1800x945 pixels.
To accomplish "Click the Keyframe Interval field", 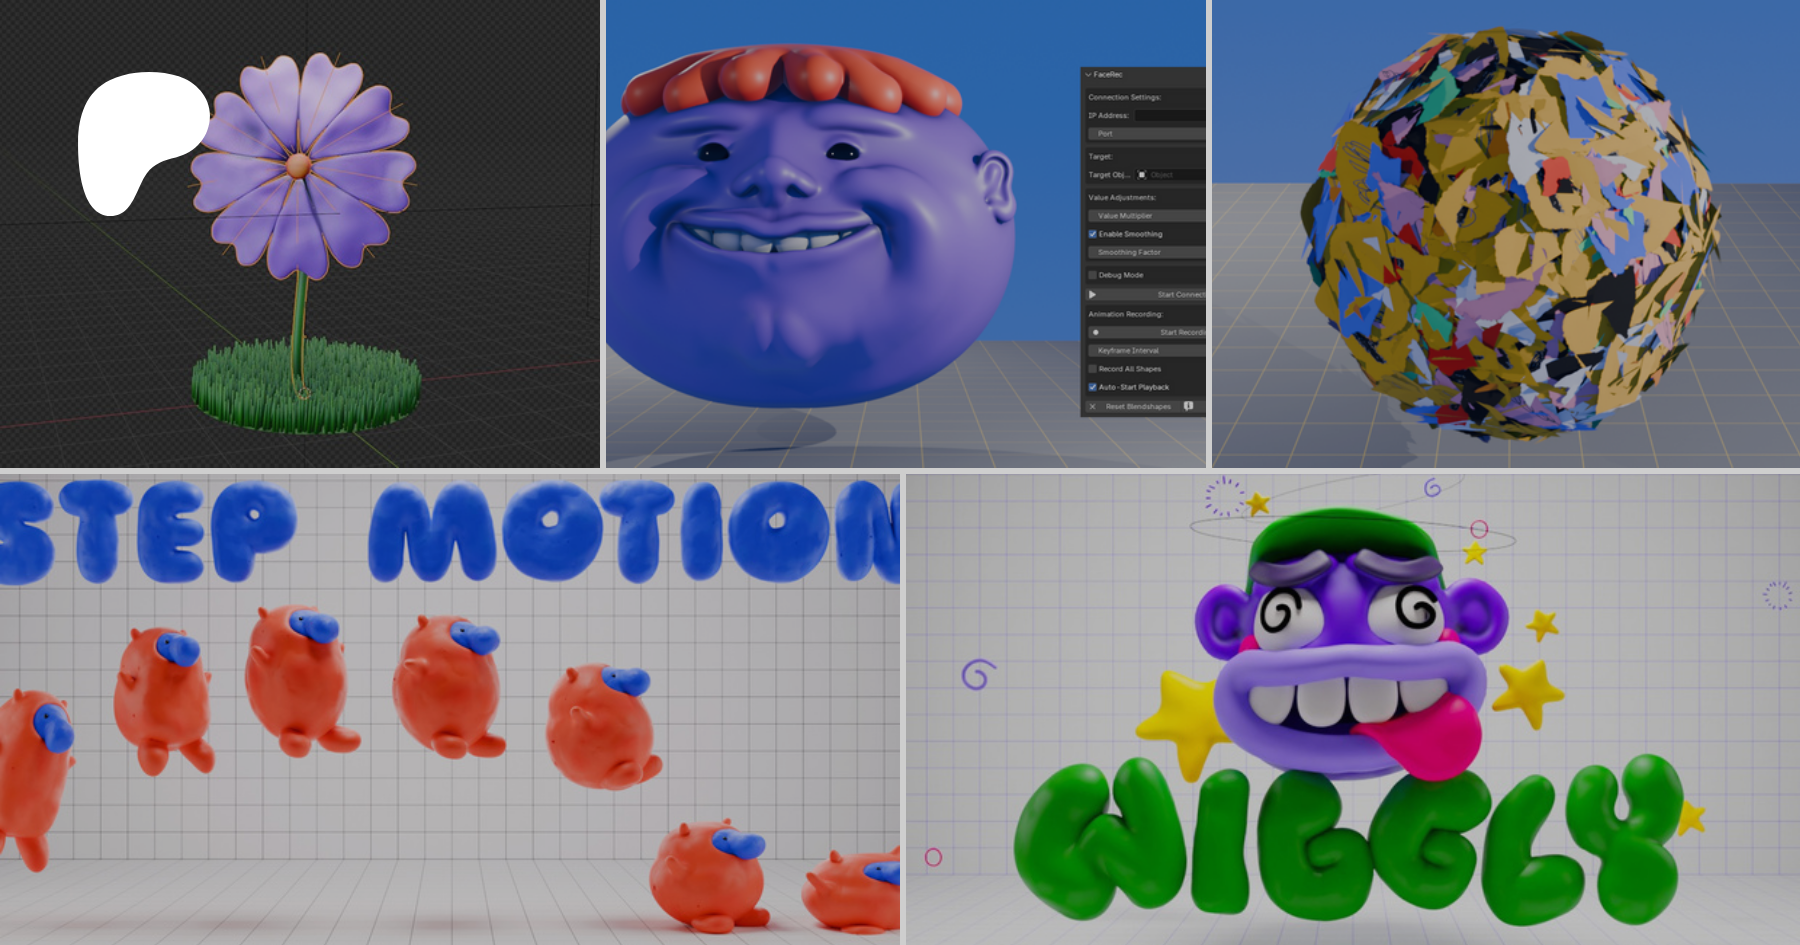I will tap(1145, 351).
